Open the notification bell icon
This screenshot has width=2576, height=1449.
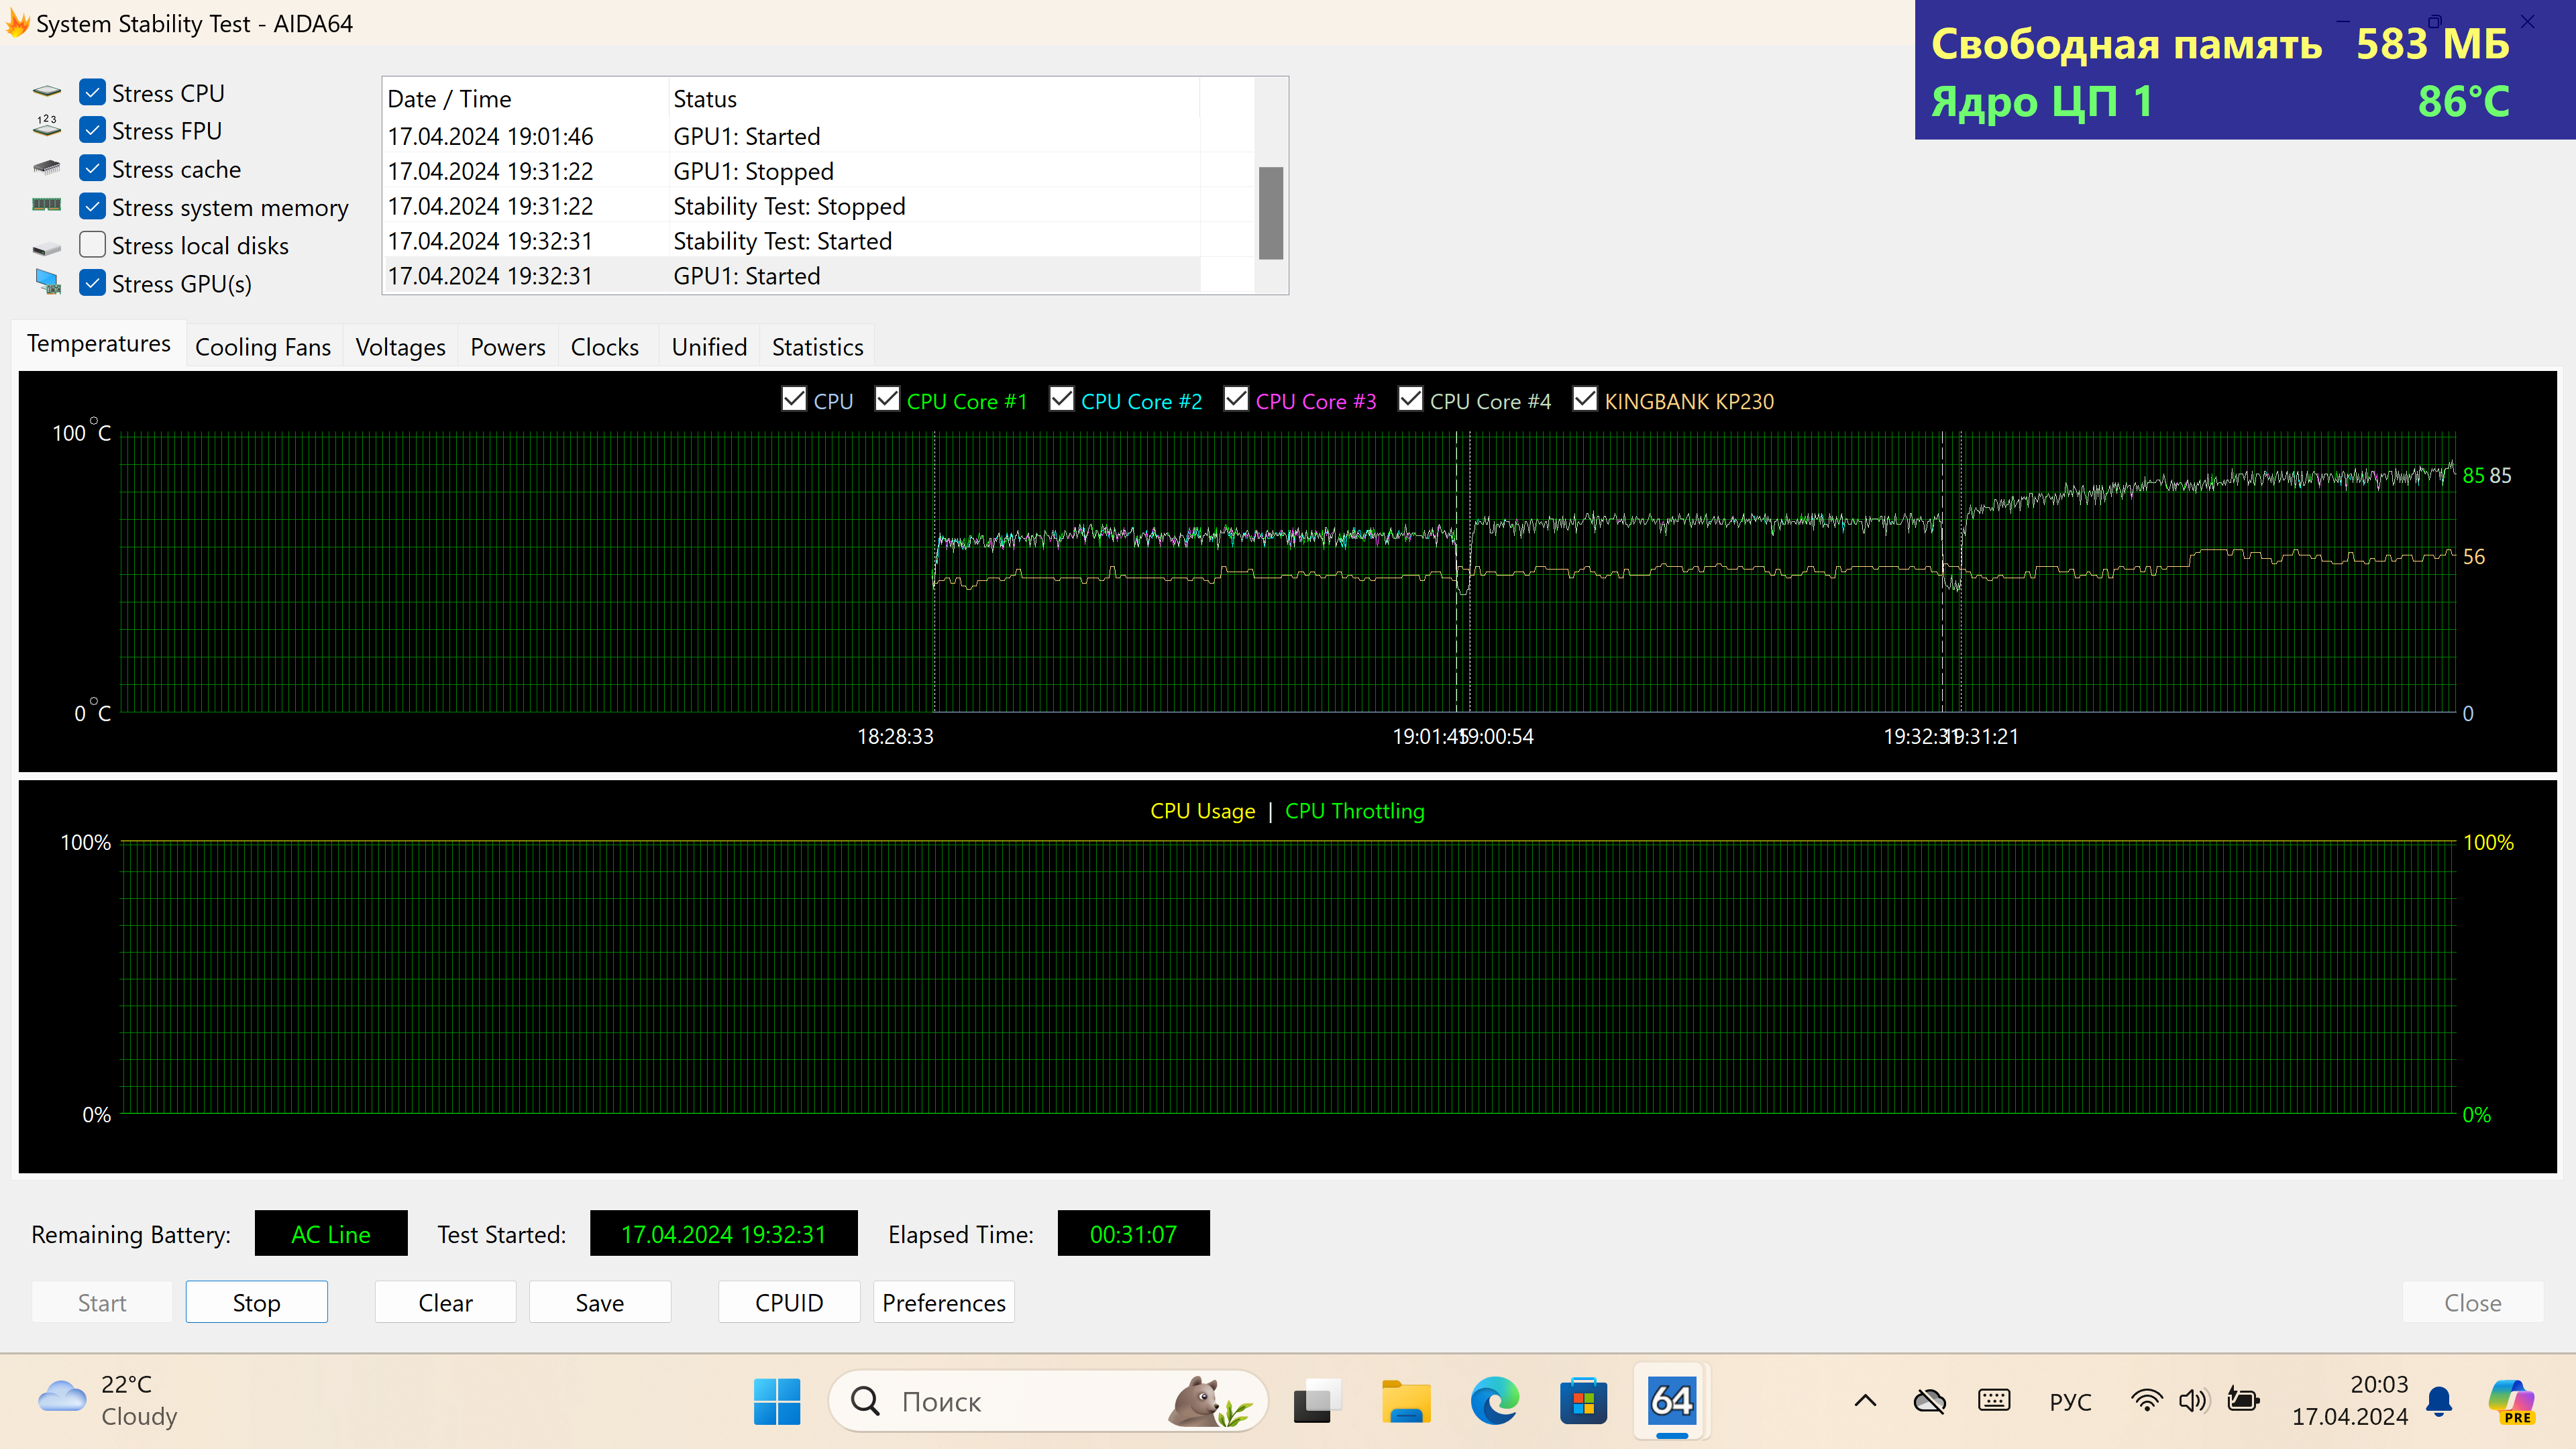pos(2440,1400)
